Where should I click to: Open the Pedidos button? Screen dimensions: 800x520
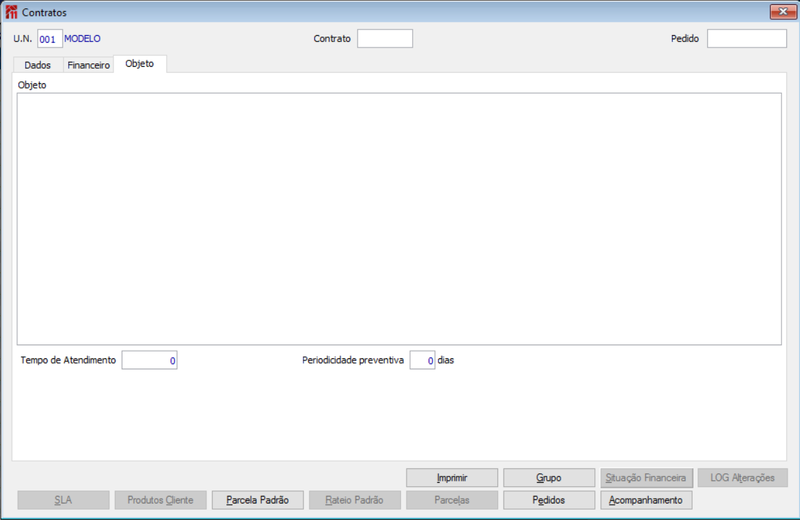[x=549, y=500]
